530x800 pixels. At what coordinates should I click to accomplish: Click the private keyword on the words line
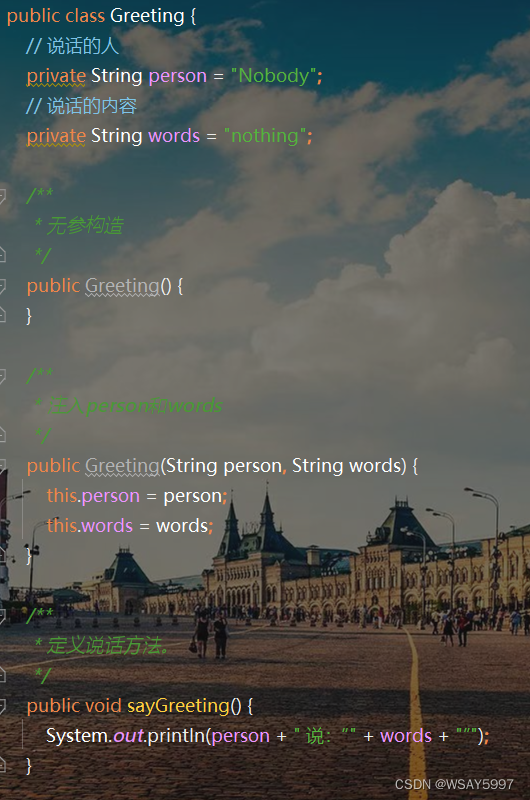tap(56, 136)
